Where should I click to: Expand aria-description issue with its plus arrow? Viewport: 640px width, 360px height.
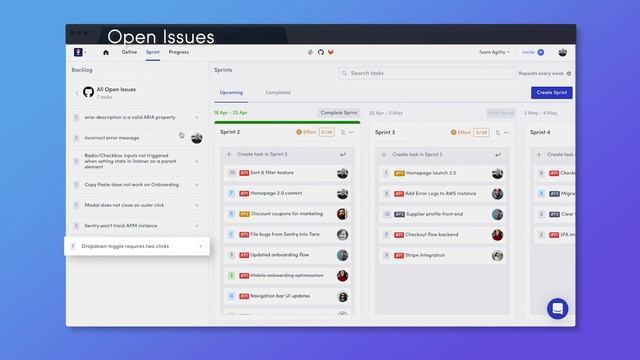[197, 118]
